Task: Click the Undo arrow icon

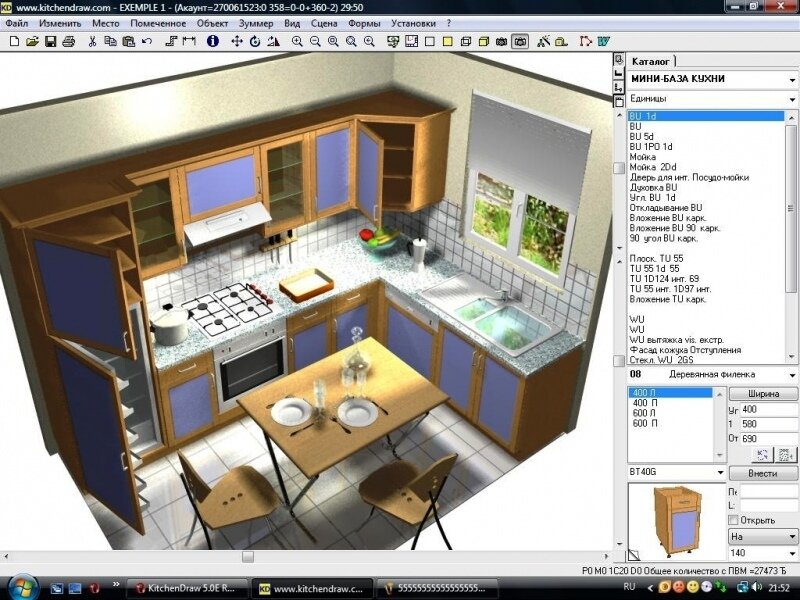Action: point(147,42)
